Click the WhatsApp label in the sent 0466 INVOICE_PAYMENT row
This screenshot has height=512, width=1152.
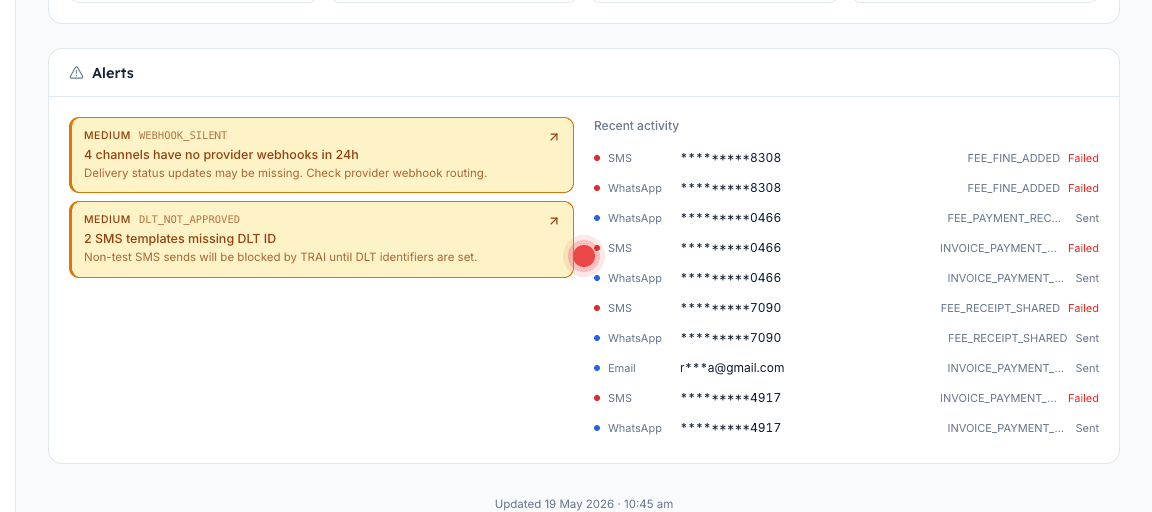(634, 278)
